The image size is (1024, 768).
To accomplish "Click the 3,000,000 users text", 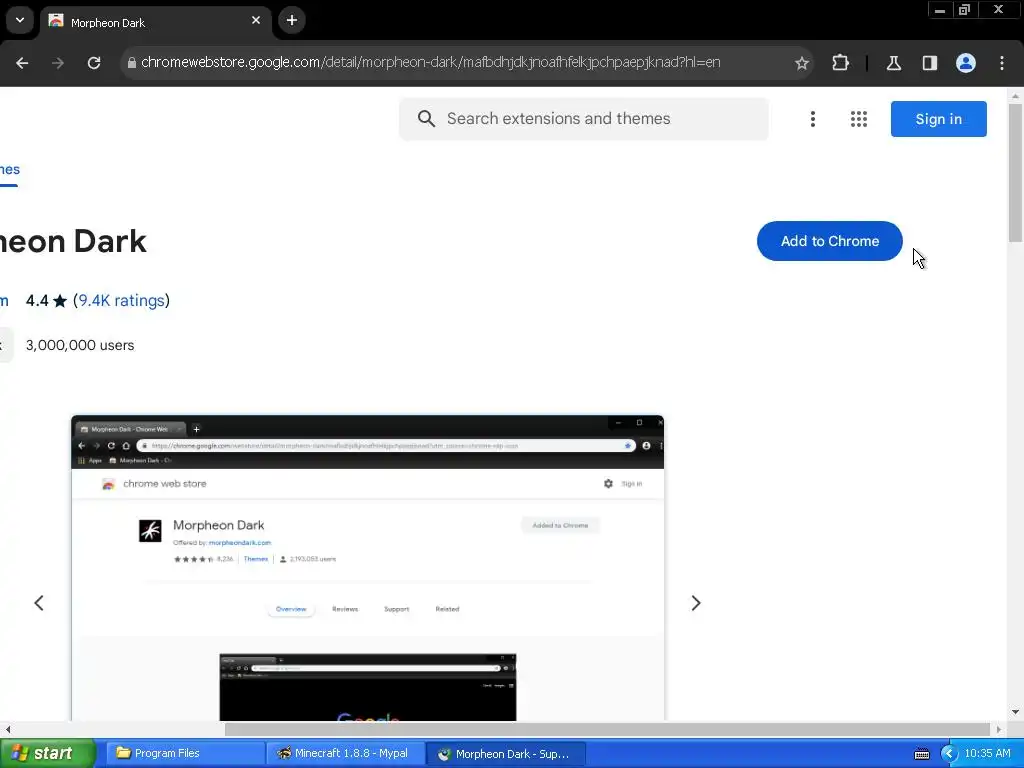I will tap(80, 345).
